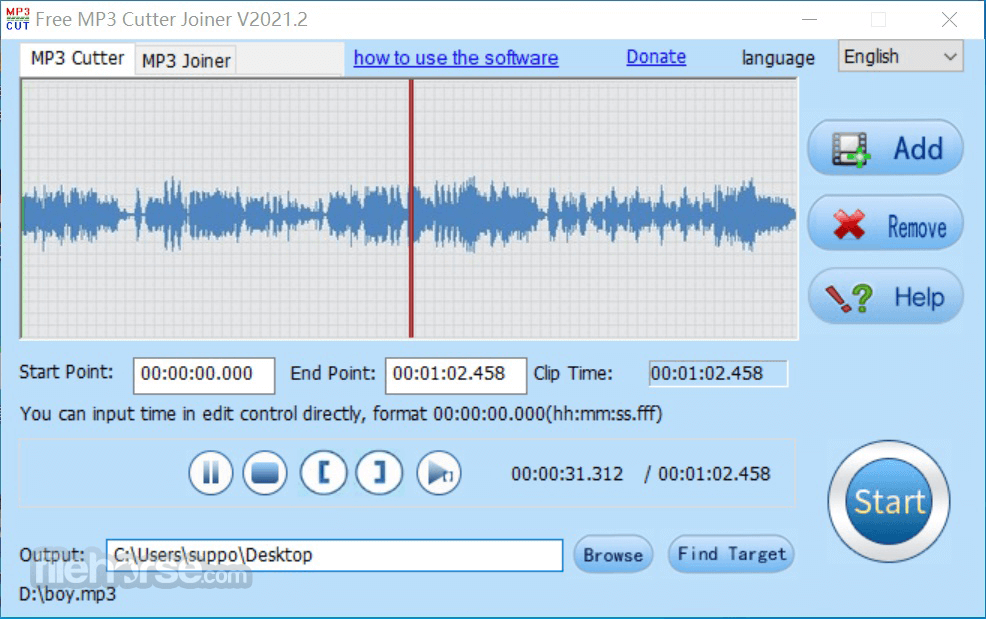This screenshot has width=986, height=619.
Task: Click the Clip Time field
Action: point(718,374)
